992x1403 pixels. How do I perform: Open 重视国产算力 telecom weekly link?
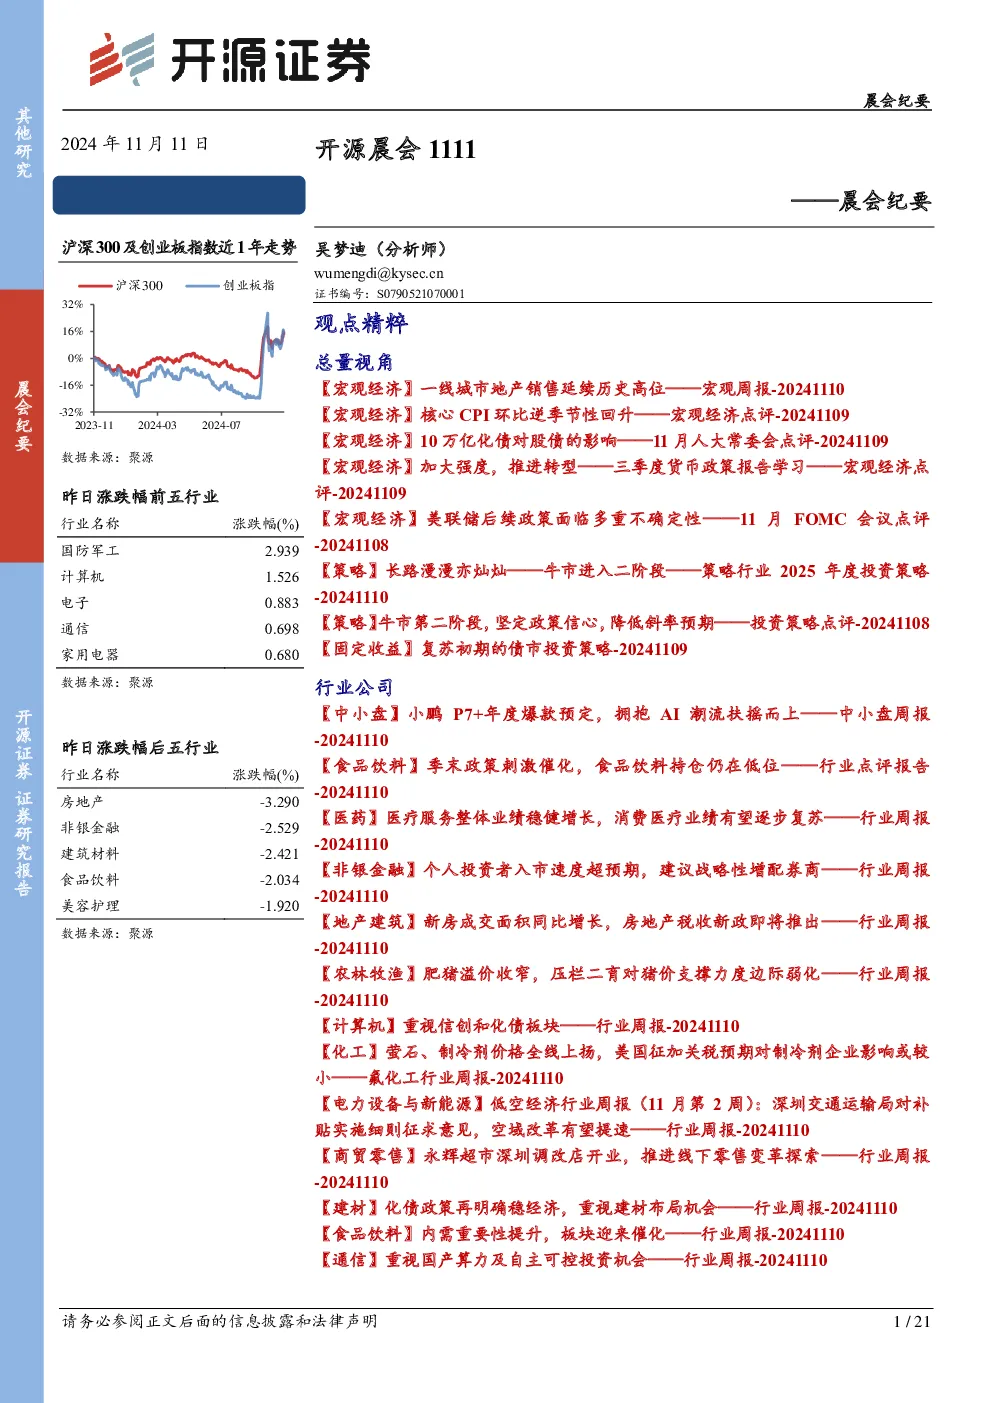point(571,1260)
